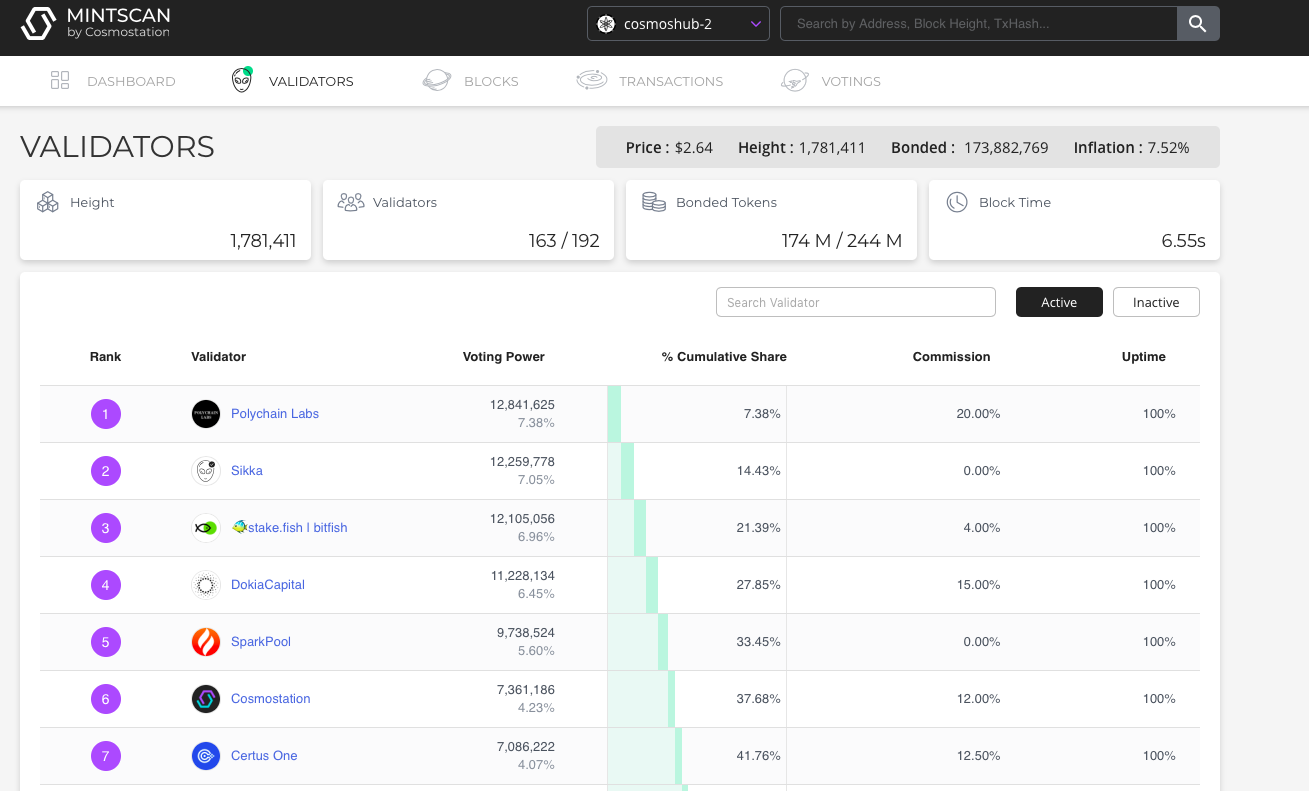Image resolution: width=1309 pixels, height=791 pixels.
Task: Open the DokiaCapital validator link
Action: [x=268, y=585]
